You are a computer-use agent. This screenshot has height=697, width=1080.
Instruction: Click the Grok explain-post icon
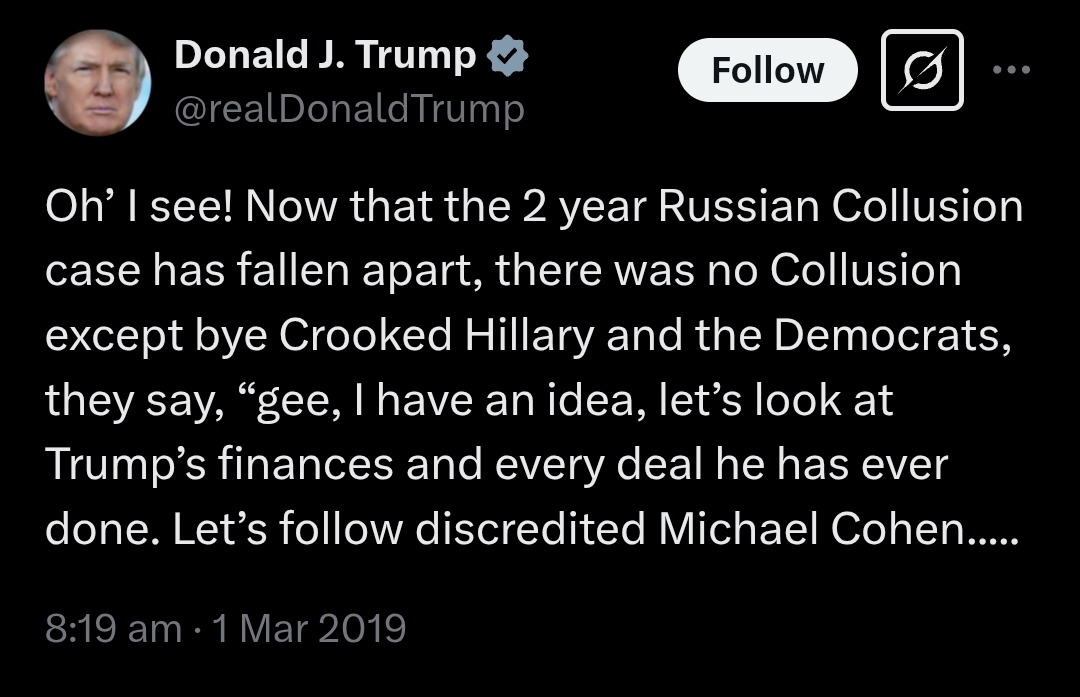click(922, 70)
